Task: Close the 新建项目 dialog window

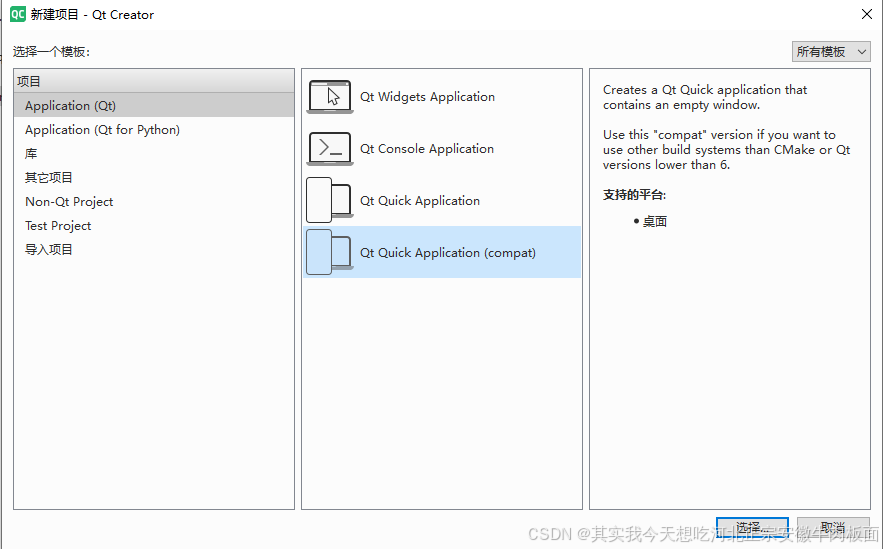Action: pos(867,14)
